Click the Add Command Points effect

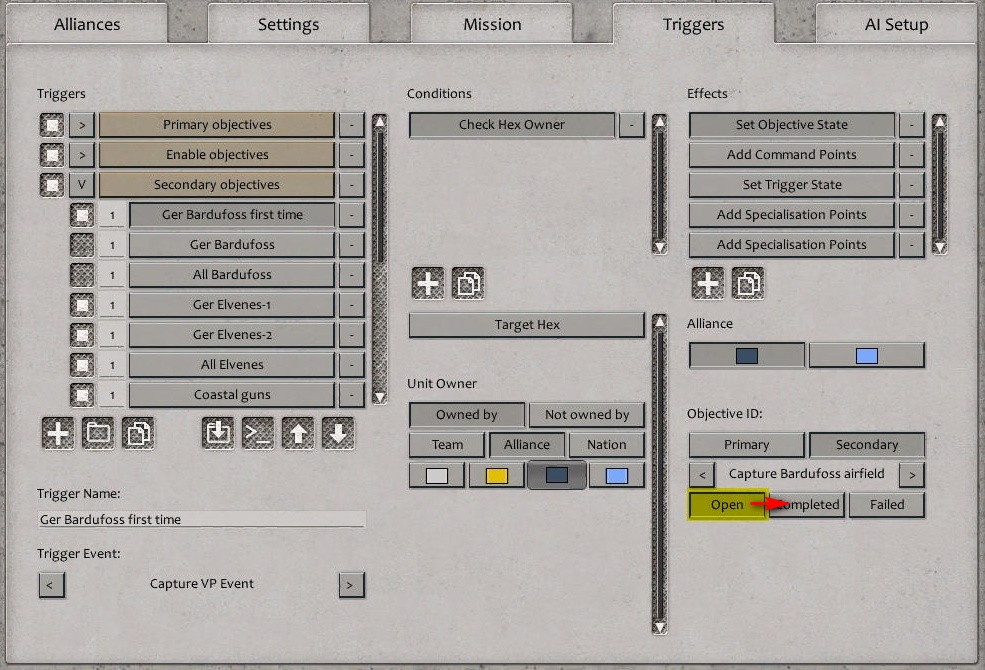tap(791, 155)
